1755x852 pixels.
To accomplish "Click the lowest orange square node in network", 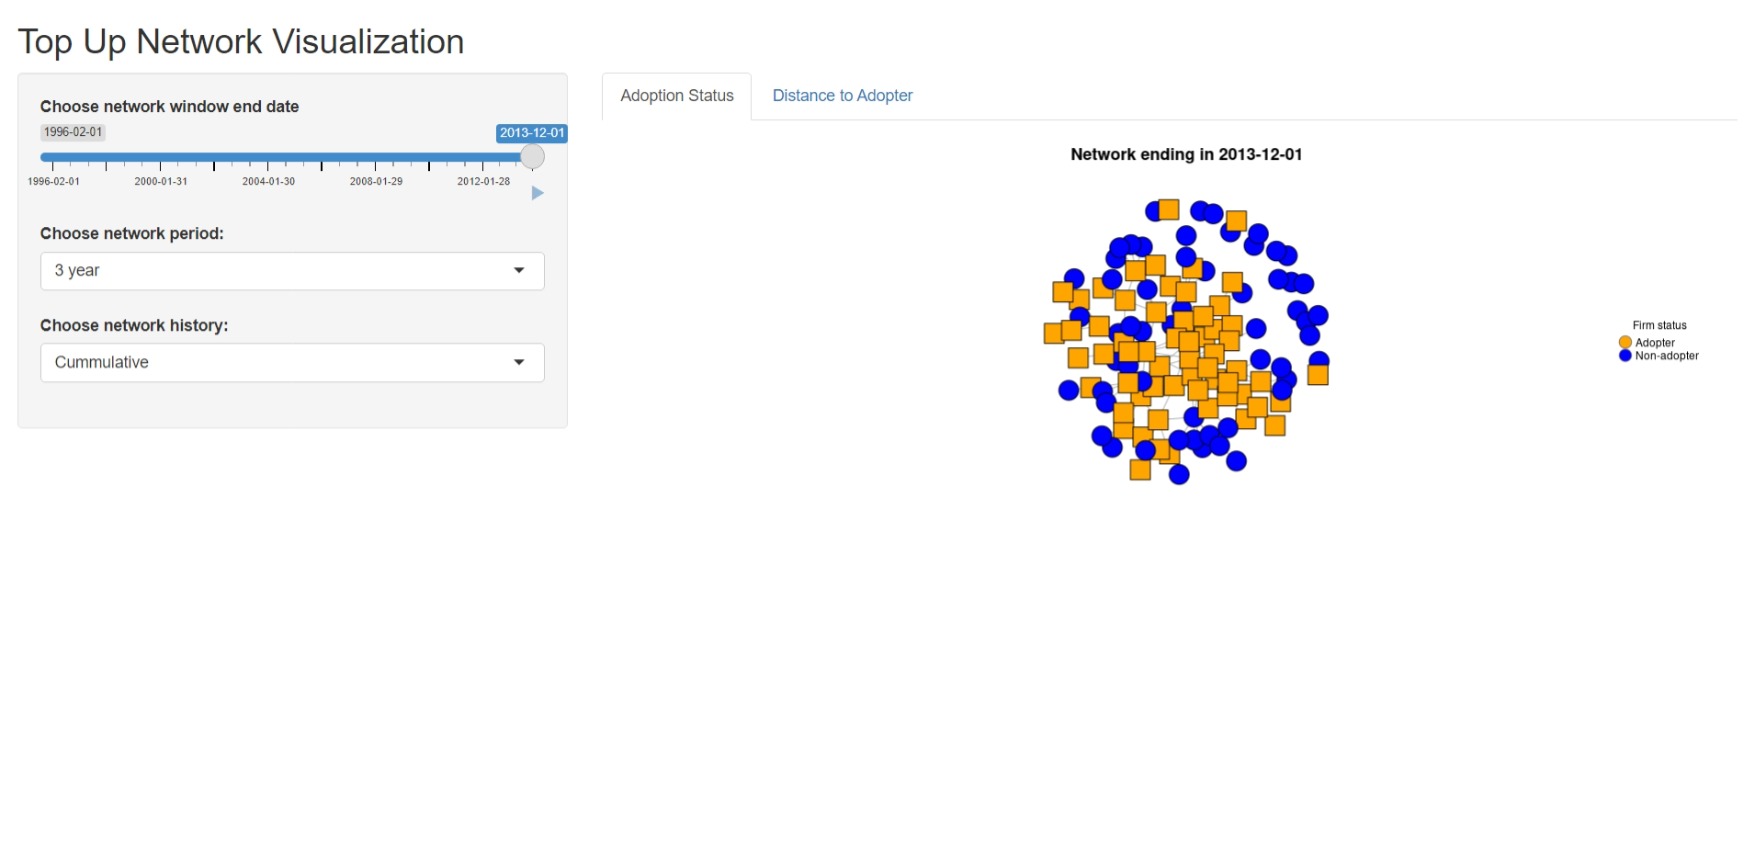I will [x=1140, y=470].
